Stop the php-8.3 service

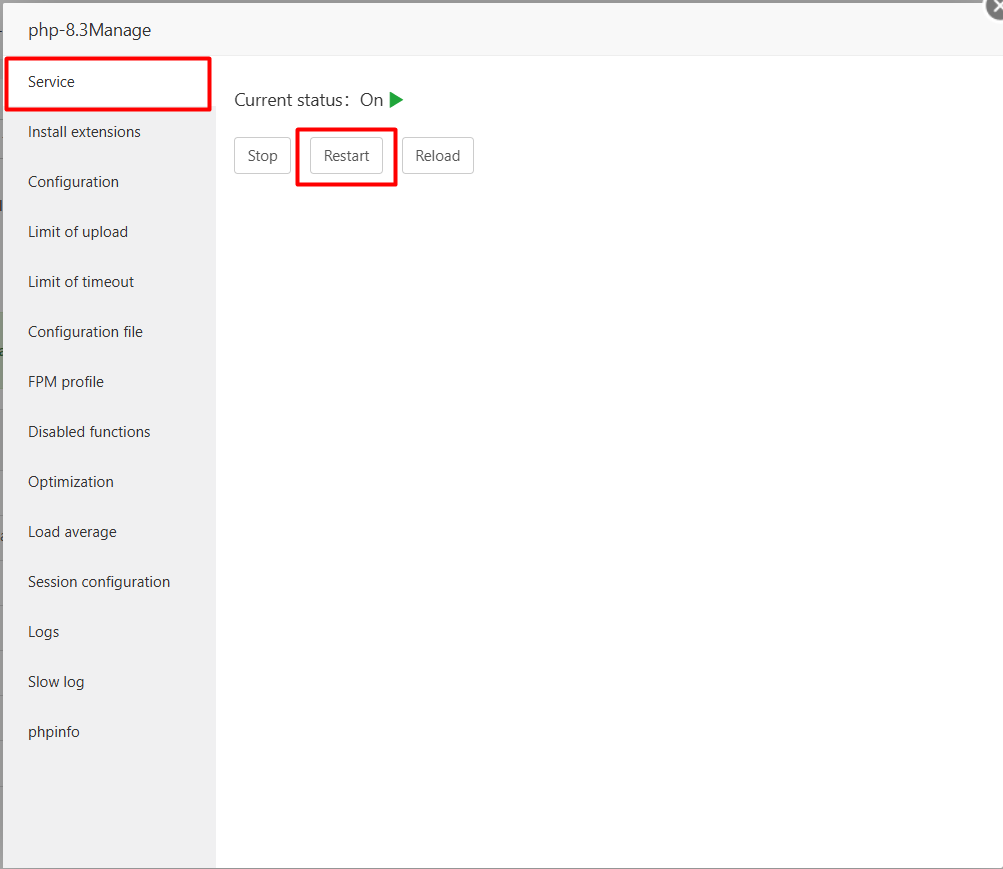[262, 155]
